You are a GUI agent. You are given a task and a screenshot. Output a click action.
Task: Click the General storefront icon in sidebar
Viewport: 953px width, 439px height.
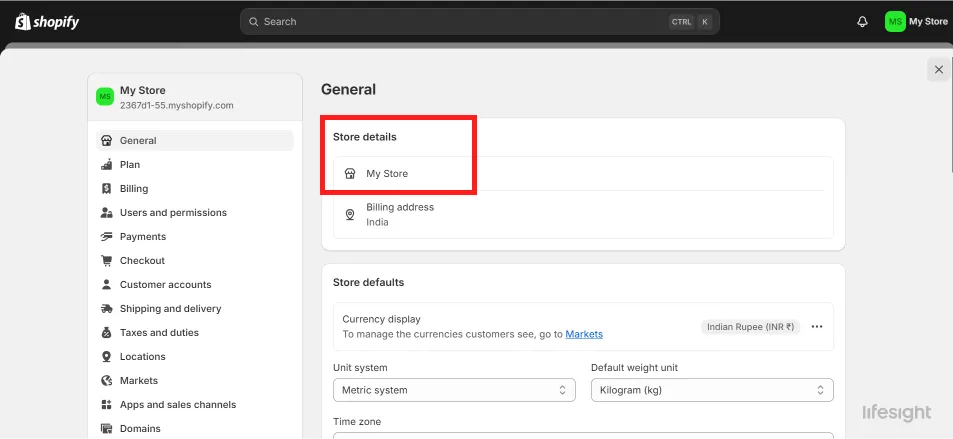pyautogui.click(x=106, y=140)
